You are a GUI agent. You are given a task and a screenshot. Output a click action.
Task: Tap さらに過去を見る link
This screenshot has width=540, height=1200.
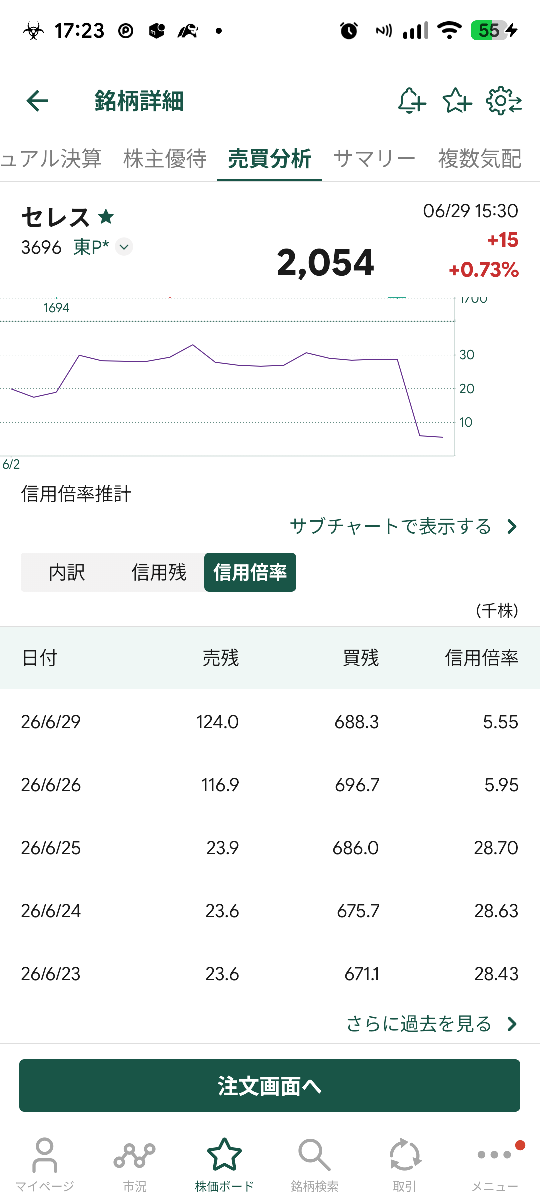(x=419, y=1024)
